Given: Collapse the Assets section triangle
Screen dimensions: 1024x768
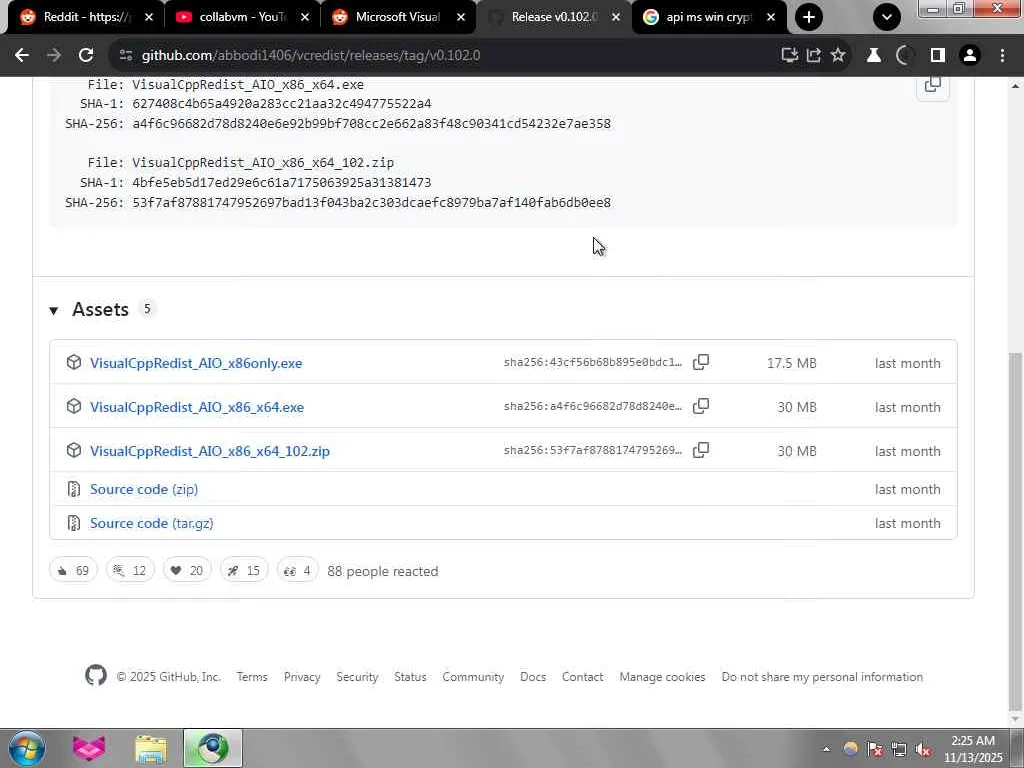Looking at the screenshot, I should 54,311.
